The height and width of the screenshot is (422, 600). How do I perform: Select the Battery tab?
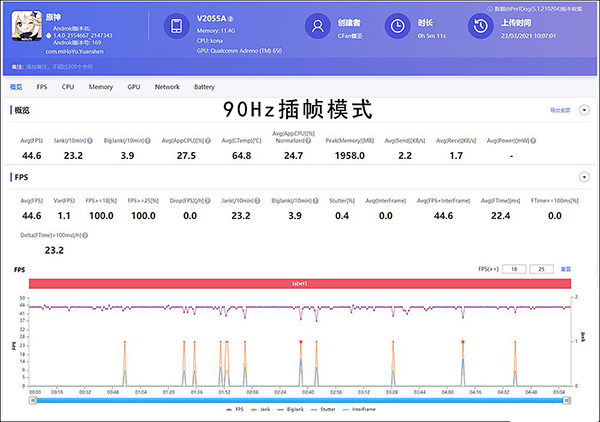(204, 87)
